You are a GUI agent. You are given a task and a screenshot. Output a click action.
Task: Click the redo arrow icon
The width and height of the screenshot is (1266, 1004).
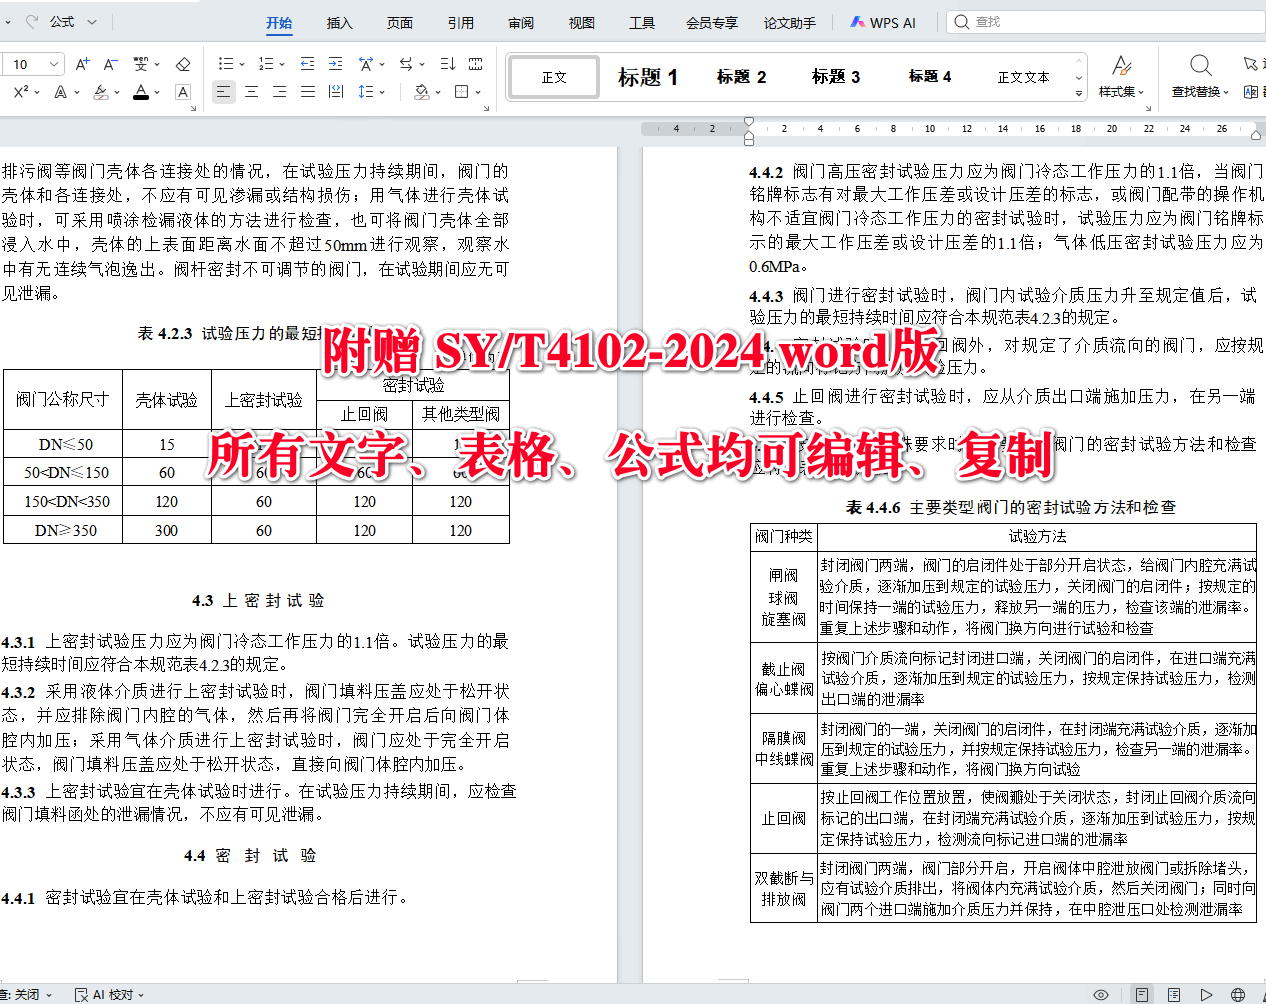point(32,21)
